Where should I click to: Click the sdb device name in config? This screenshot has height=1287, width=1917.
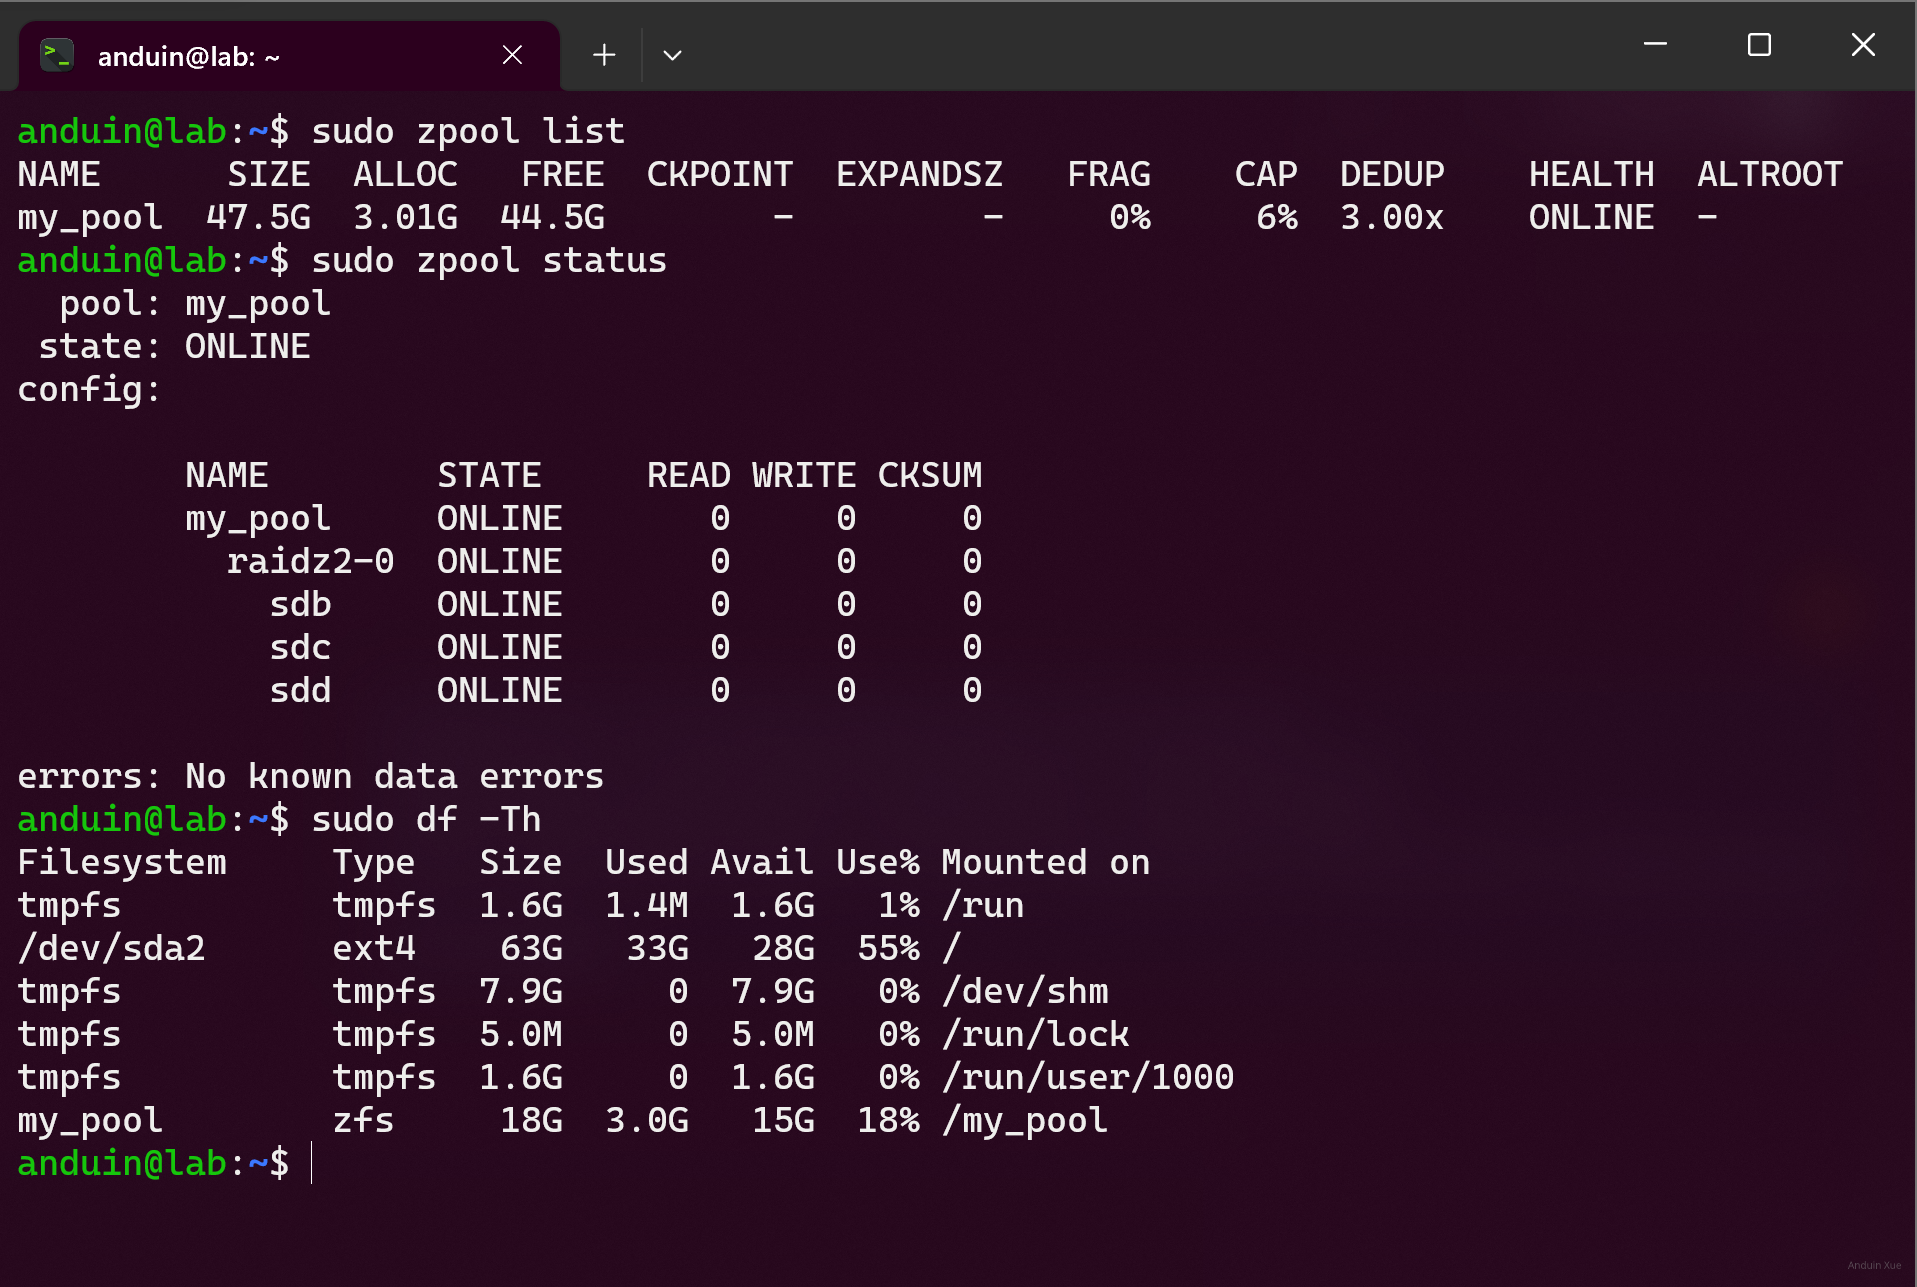coord(300,604)
